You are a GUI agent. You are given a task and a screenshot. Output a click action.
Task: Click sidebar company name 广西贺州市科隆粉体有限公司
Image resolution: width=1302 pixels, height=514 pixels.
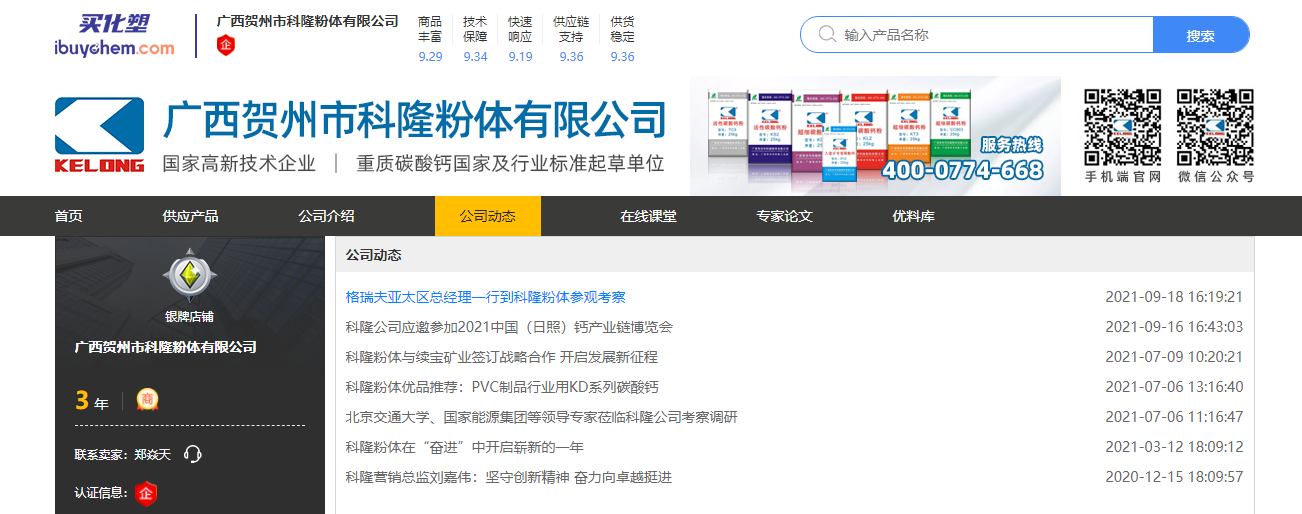[x=166, y=347]
